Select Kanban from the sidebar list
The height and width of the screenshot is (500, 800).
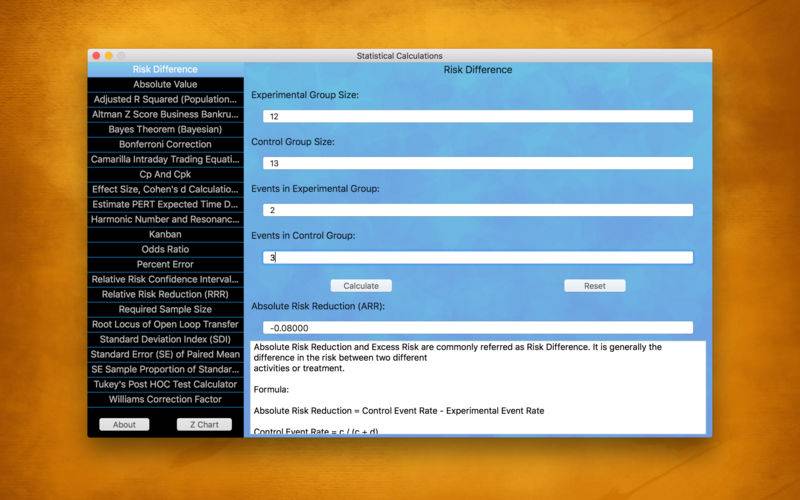coord(165,234)
